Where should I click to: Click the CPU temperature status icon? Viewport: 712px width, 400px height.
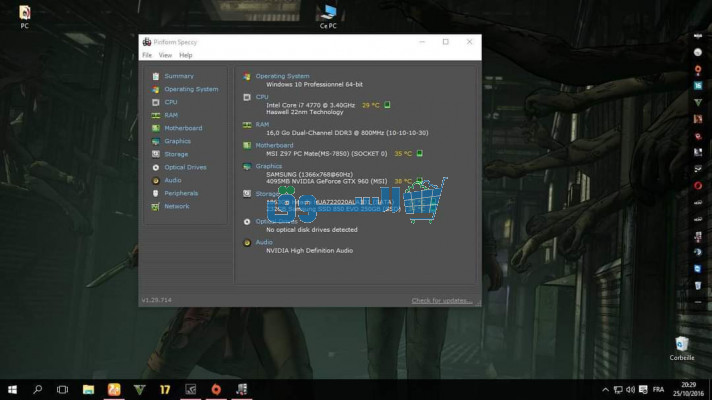tap(387, 104)
